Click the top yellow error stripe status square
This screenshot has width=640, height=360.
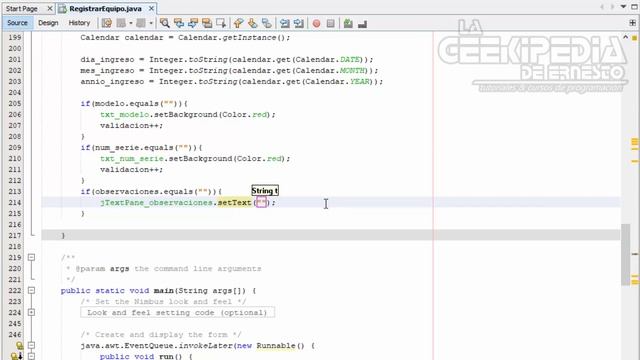[x=634, y=38]
